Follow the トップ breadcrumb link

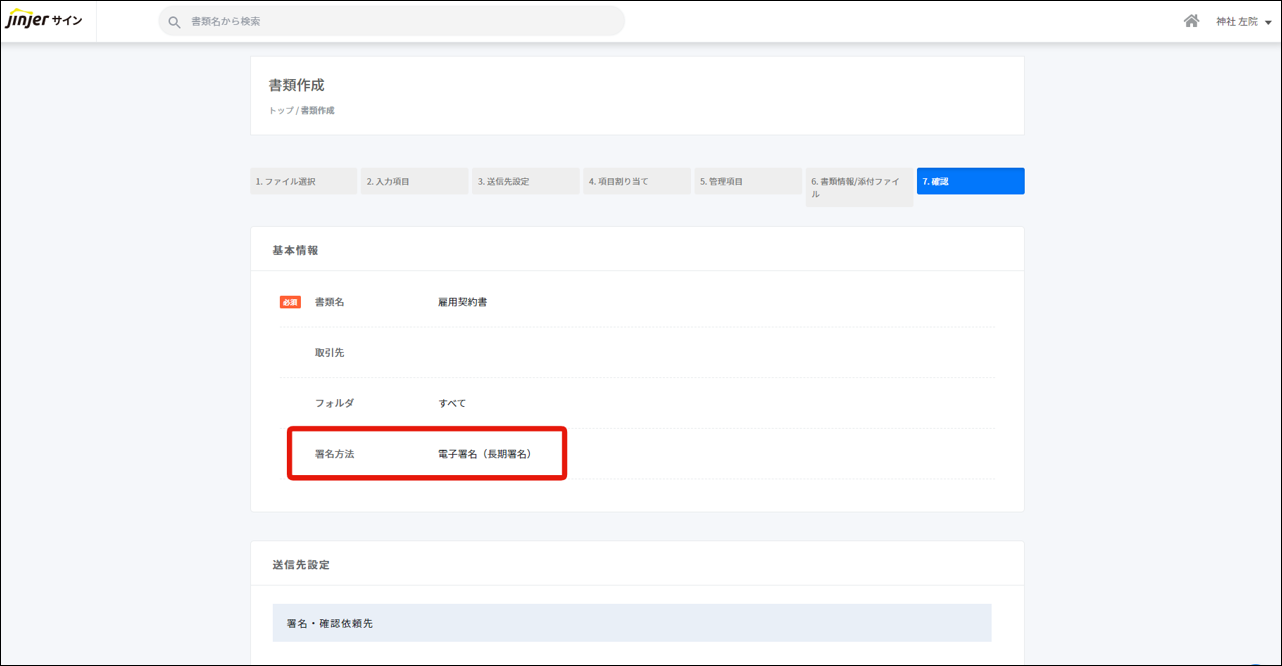(280, 111)
